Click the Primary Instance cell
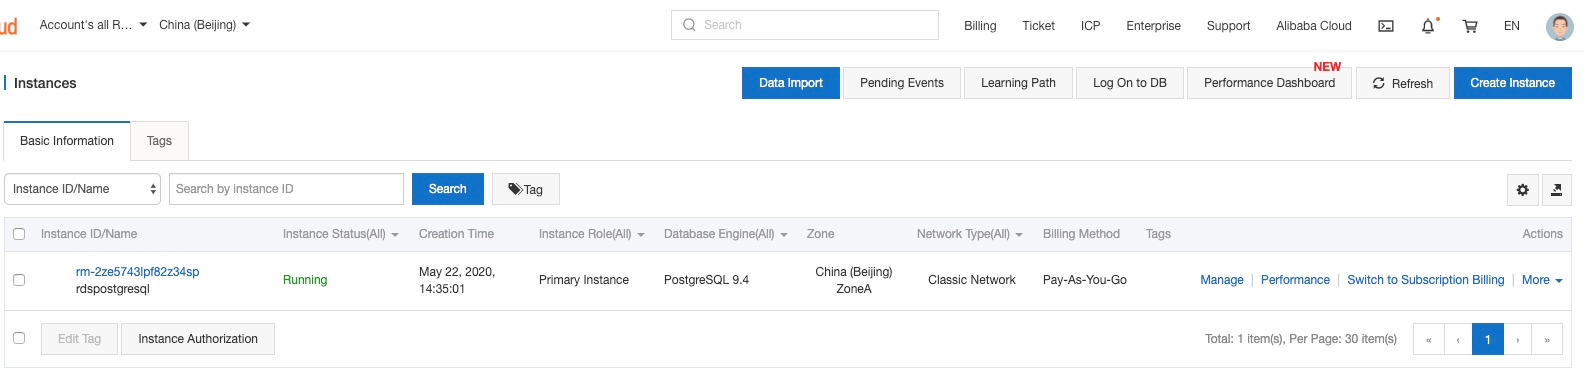Screen dimensions: 1584x385 click(x=583, y=280)
